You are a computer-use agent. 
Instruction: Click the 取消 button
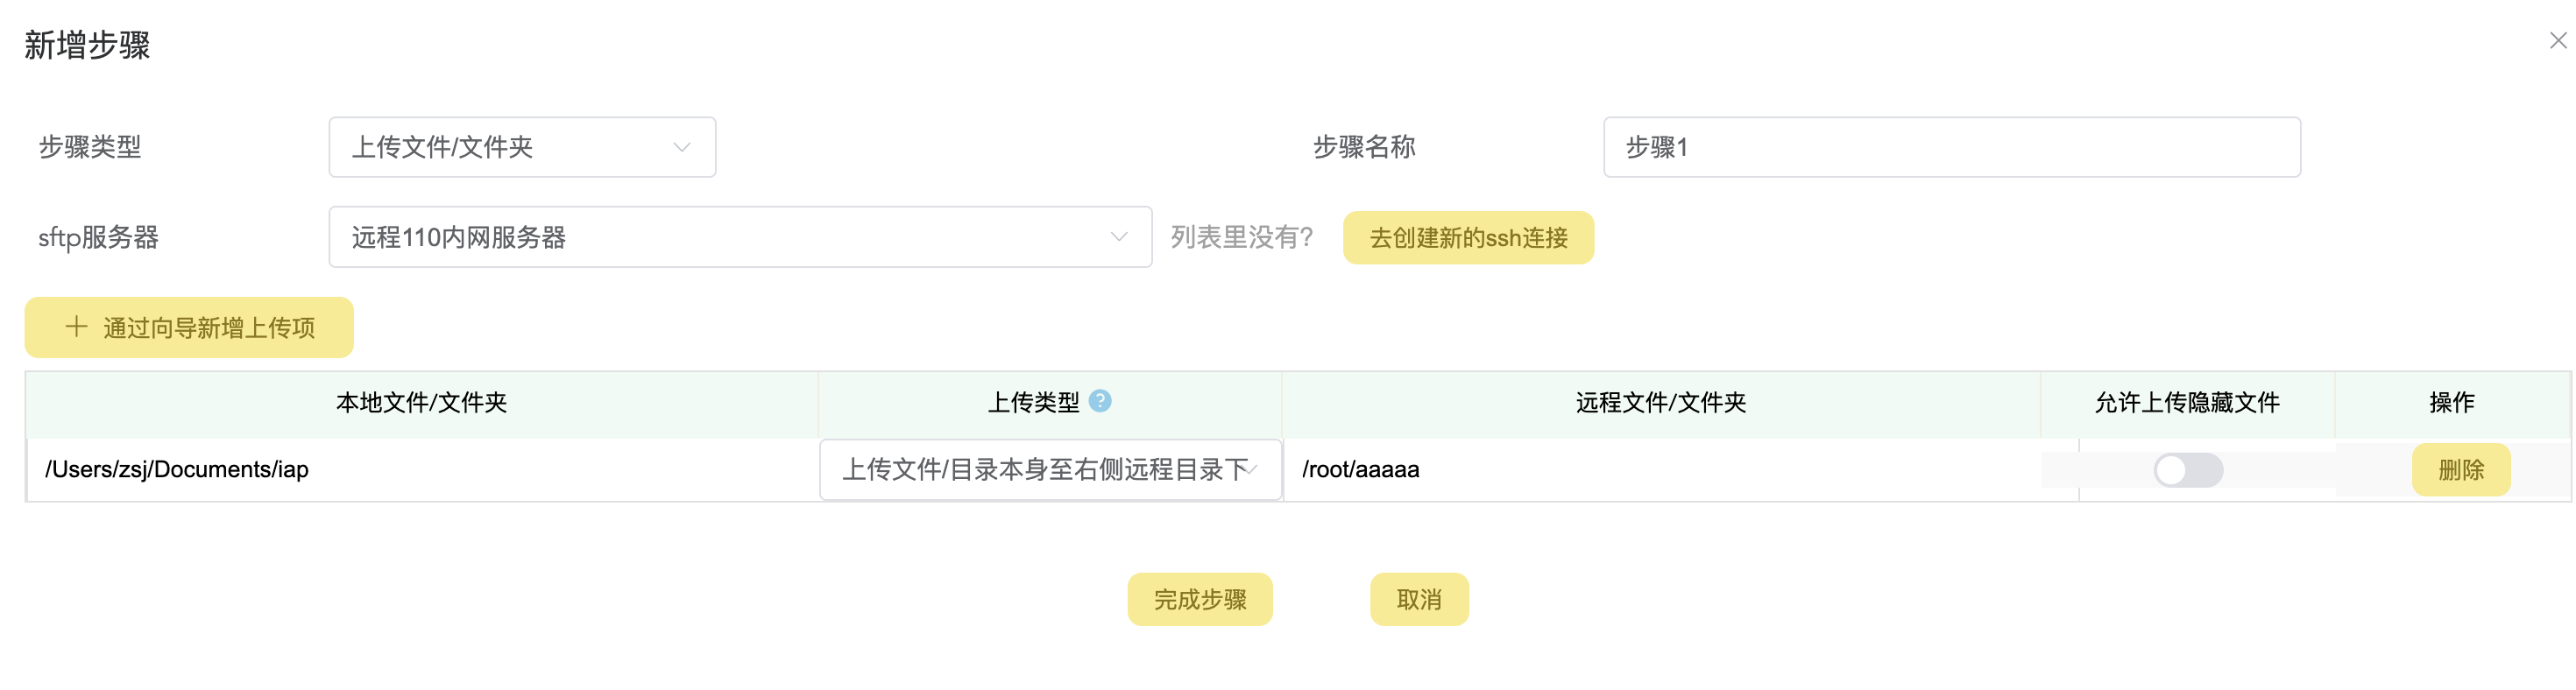(x=1418, y=600)
